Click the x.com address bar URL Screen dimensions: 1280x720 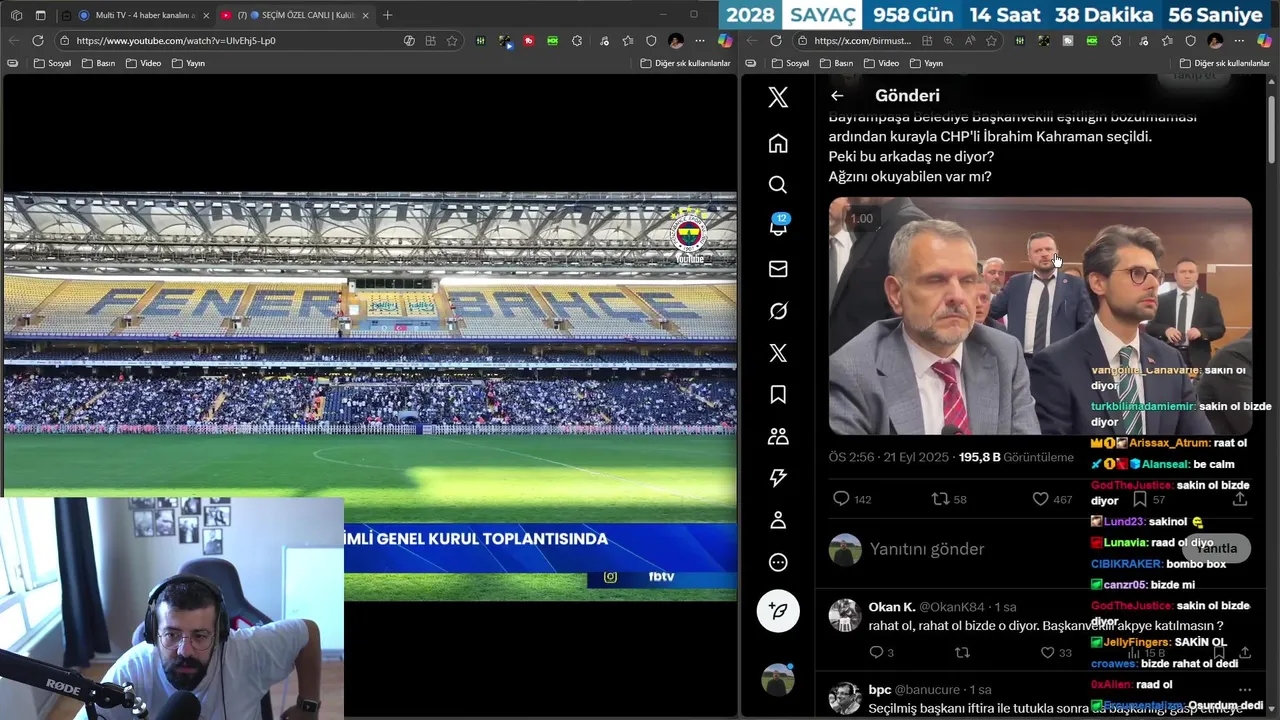click(862, 40)
